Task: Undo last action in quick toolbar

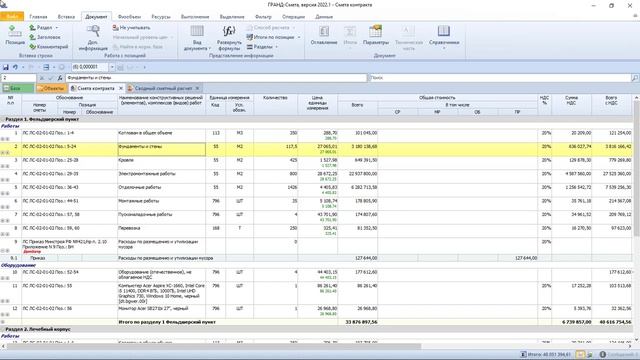Action: (x=15, y=67)
